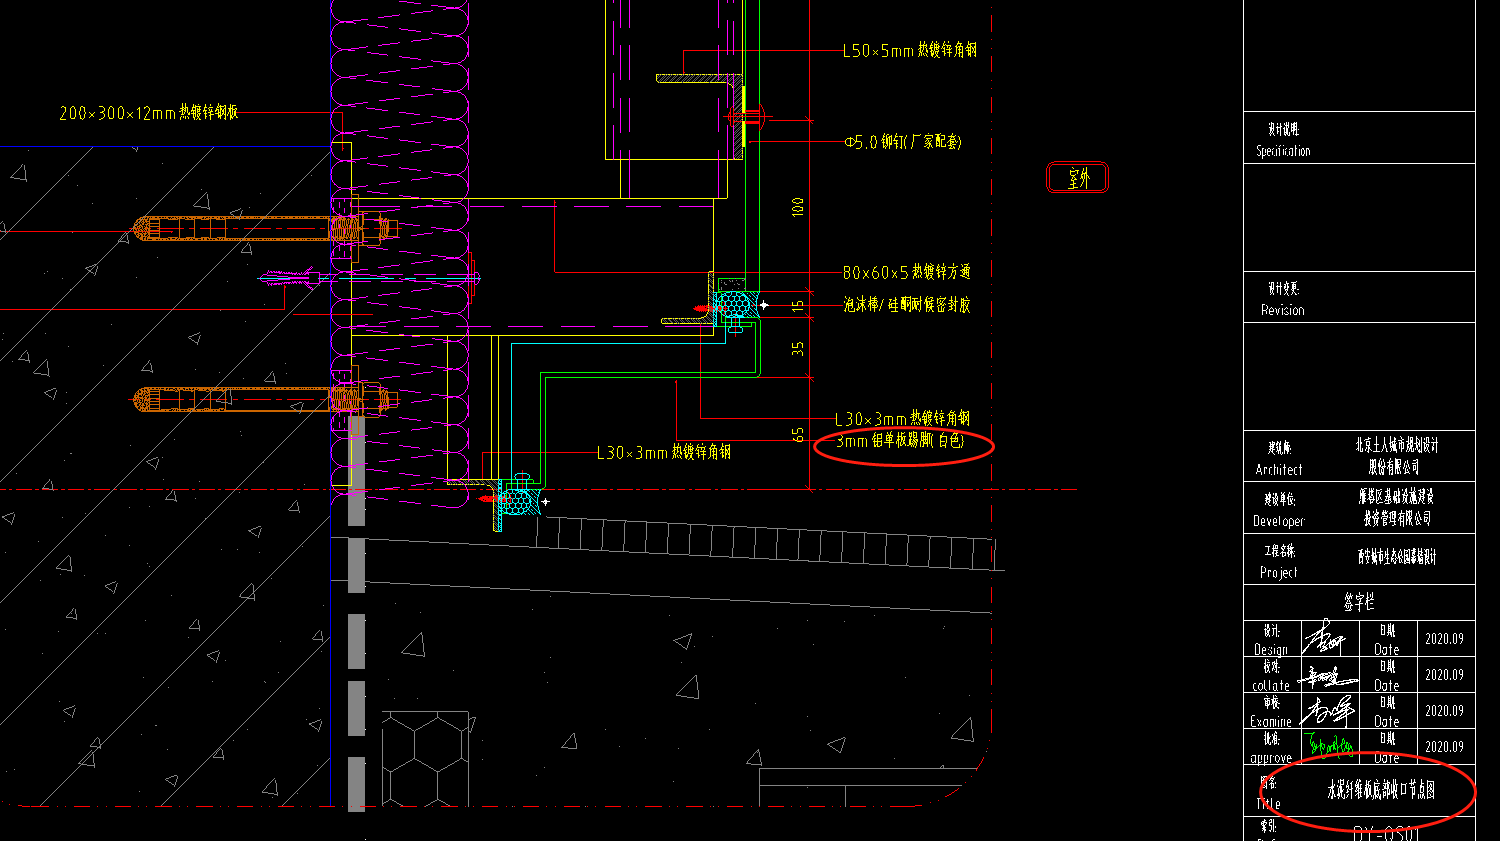Select the '3mm 铝单板踢脚(白色)' annotation
Viewport: 1500px width, 841px height.
click(x=900, y=440)
